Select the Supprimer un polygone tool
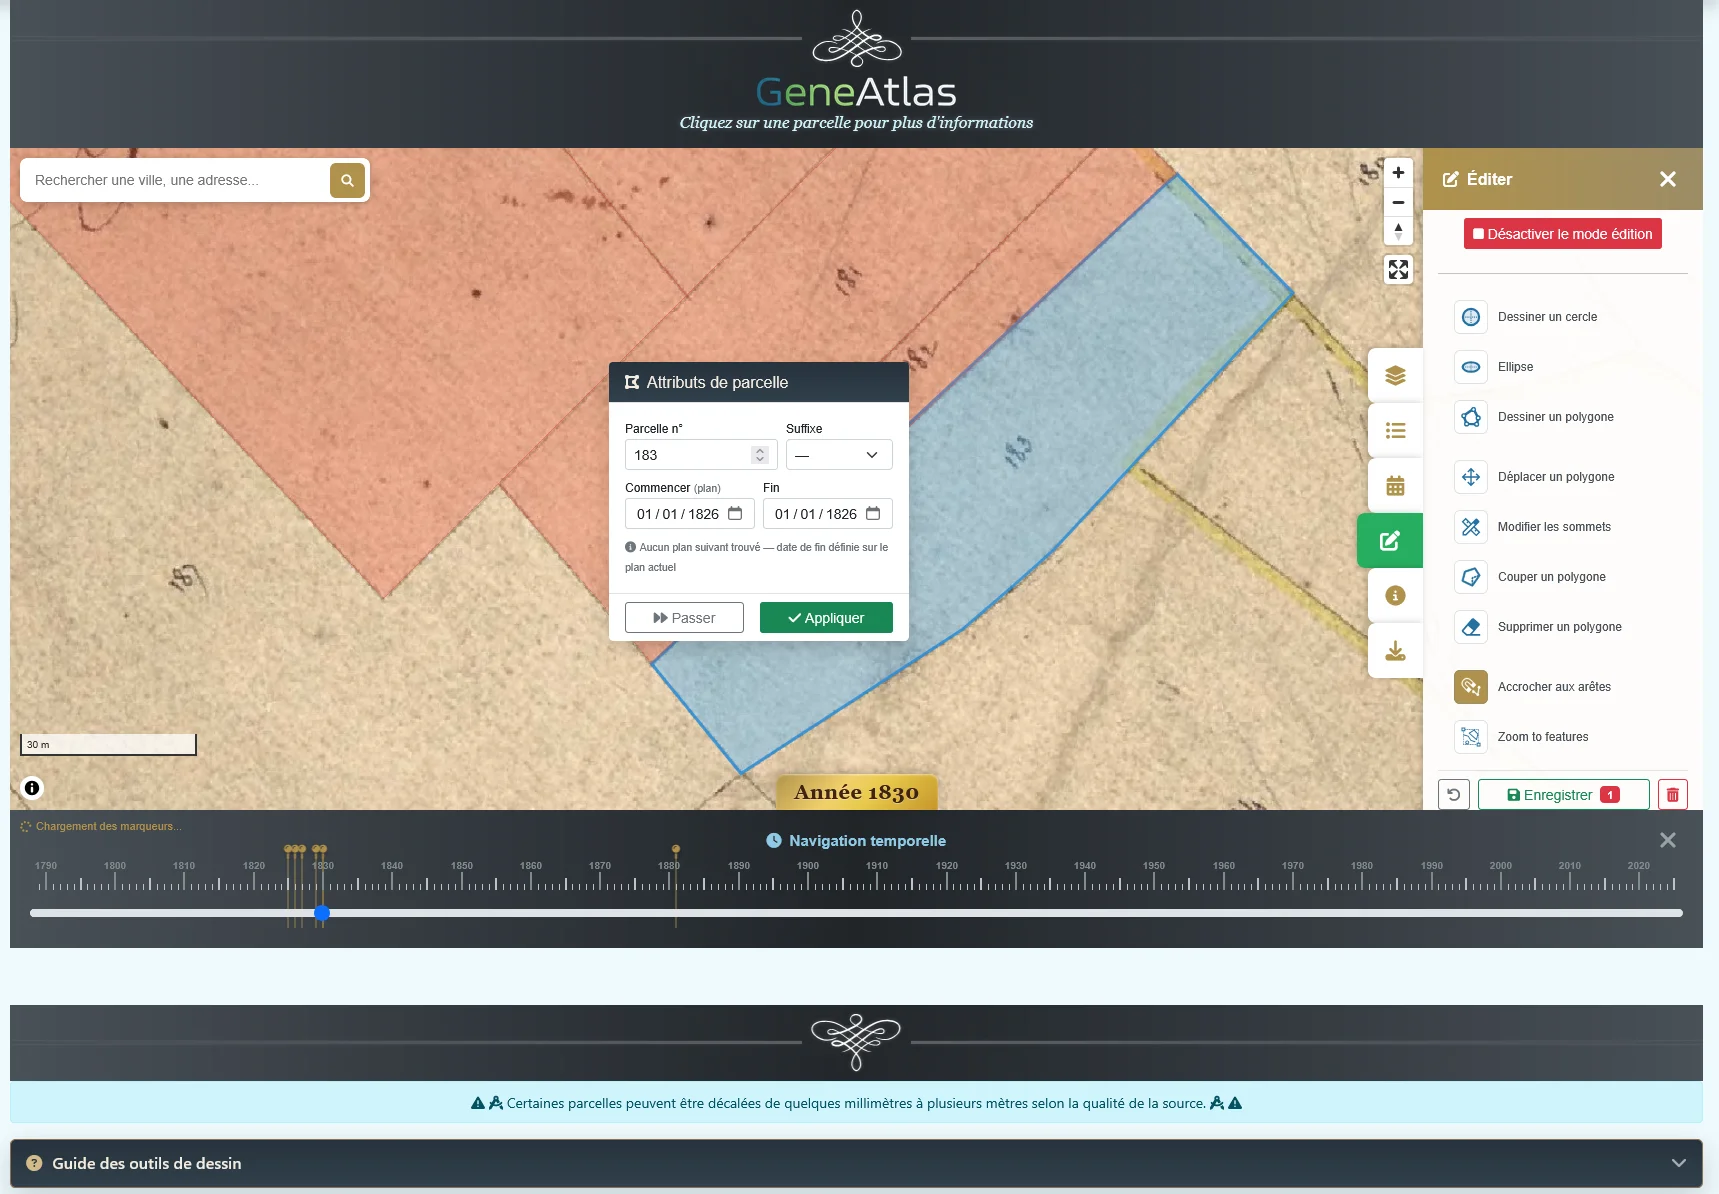The image size is (1719, 1194). pyautogui.click(x=1471, y=627)
